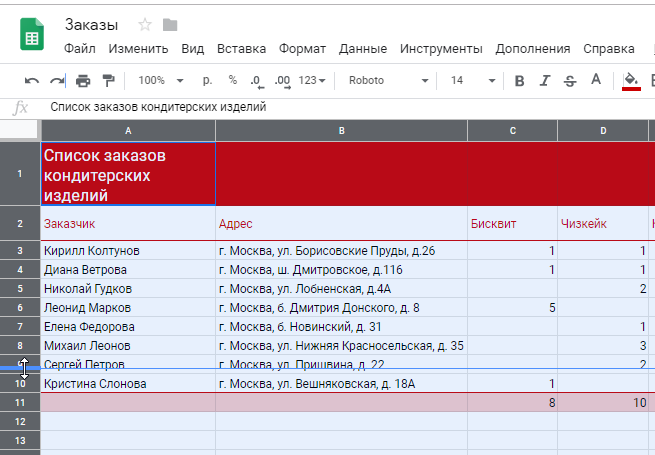Select address ул. Вешняковская, д. 18А

click(x=341, y=384)
